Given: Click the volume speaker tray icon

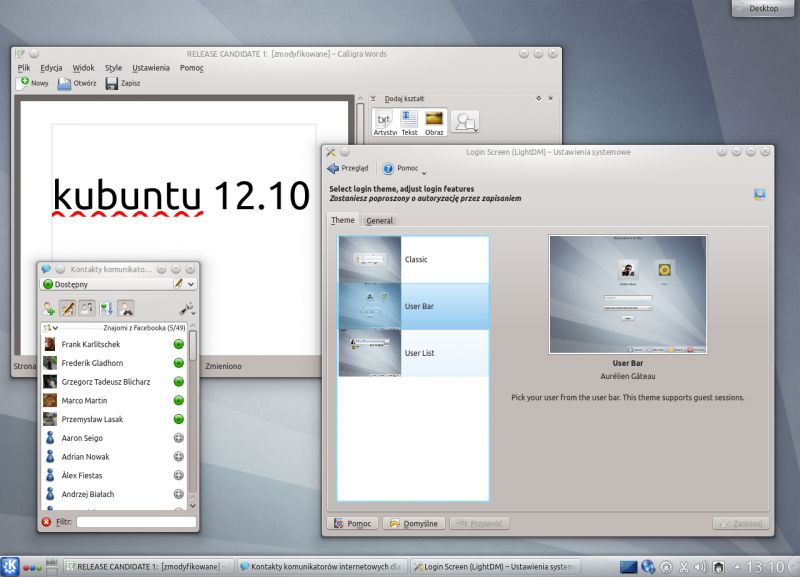Looking at the screenshot, I should click(x=700, y=567).
